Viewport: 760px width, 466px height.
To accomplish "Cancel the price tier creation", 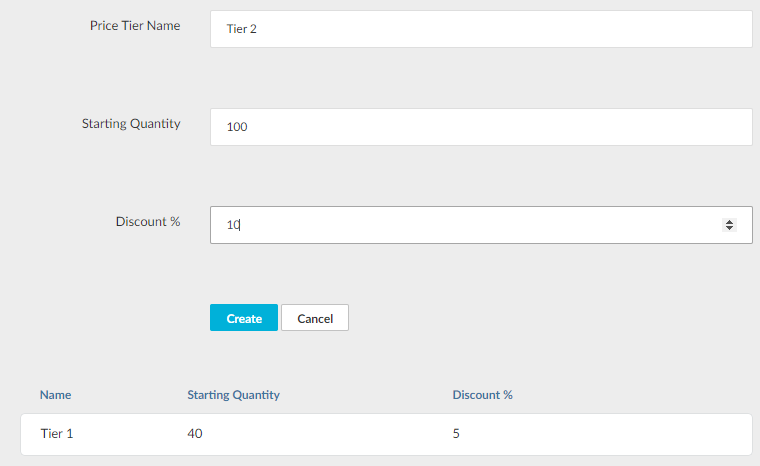I will pyautogui.click(x=315, y=318).
